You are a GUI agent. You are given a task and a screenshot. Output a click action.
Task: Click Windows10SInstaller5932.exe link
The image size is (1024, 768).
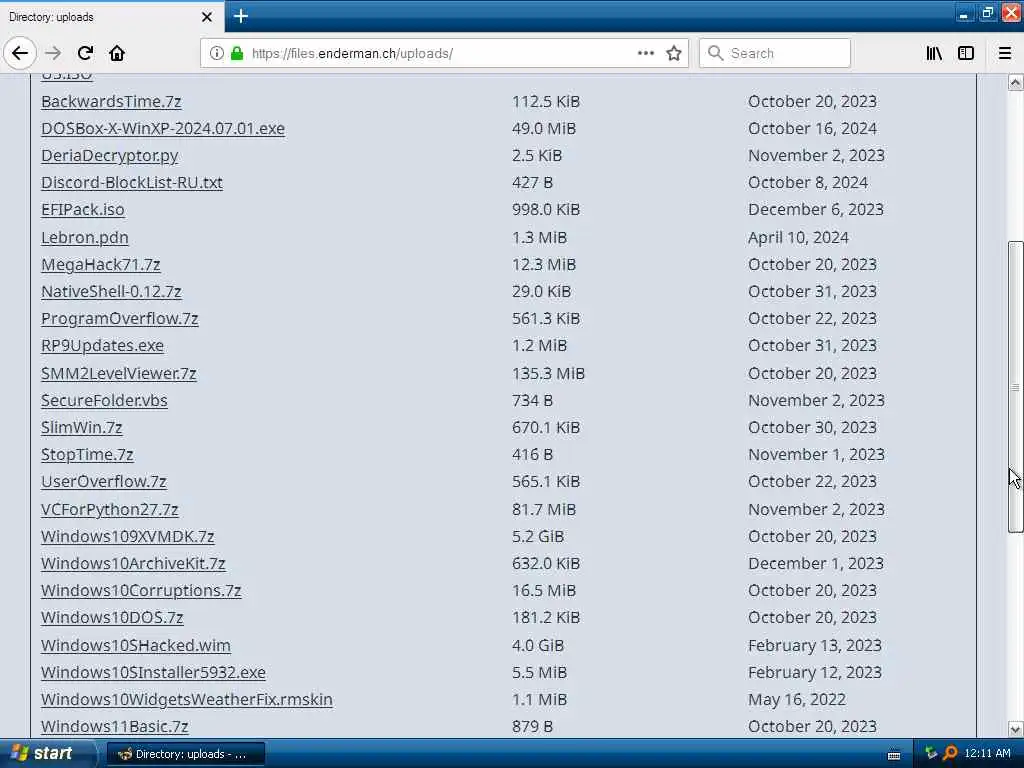tap(153, 672)
